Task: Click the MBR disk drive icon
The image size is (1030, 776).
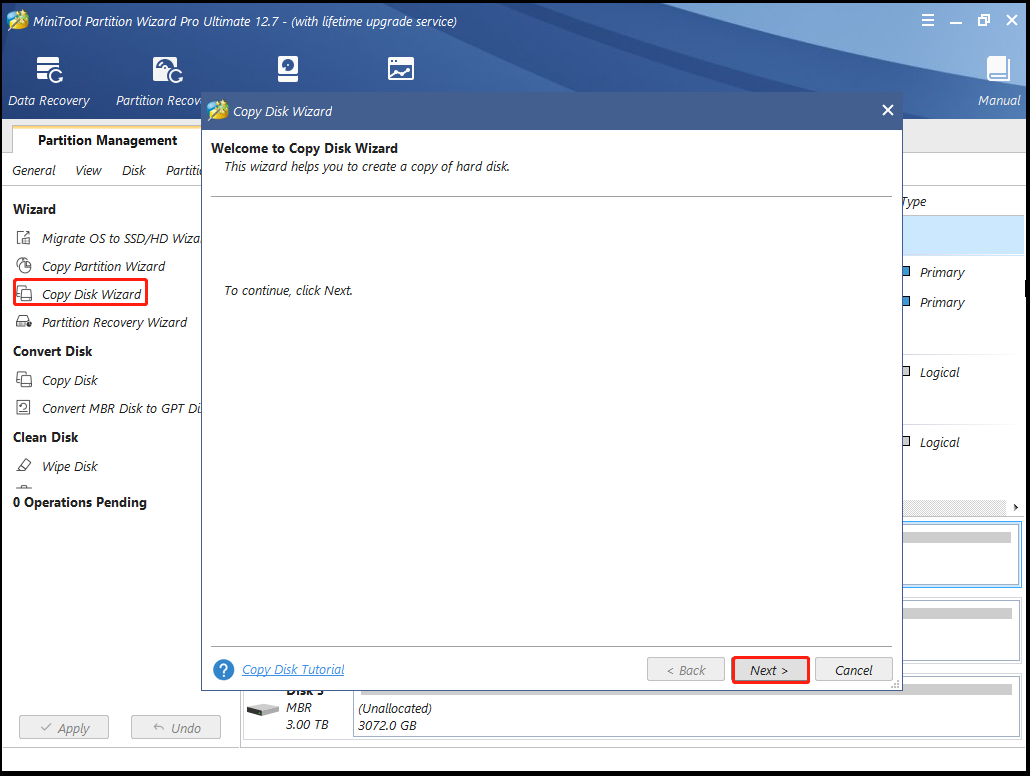Action: click(263, 710)
